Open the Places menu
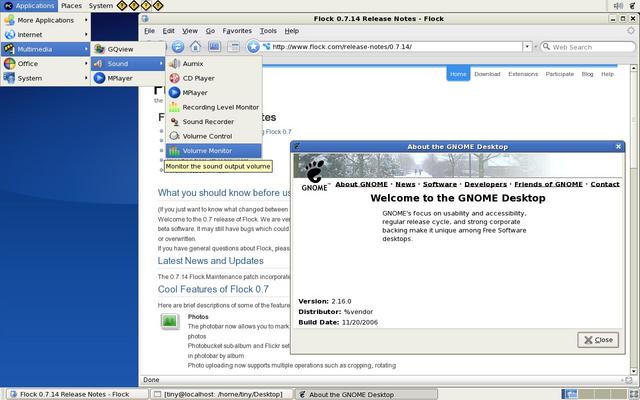640x400 pixels. [x=71, y=6]
